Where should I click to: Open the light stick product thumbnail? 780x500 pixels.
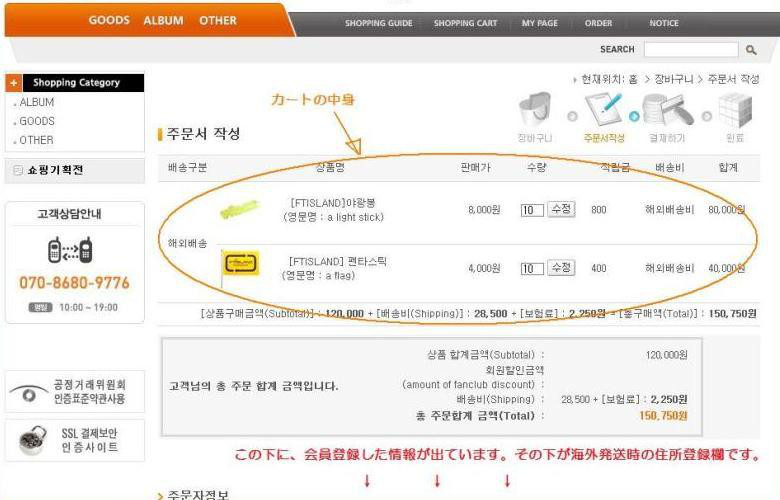tap(240, 209)
